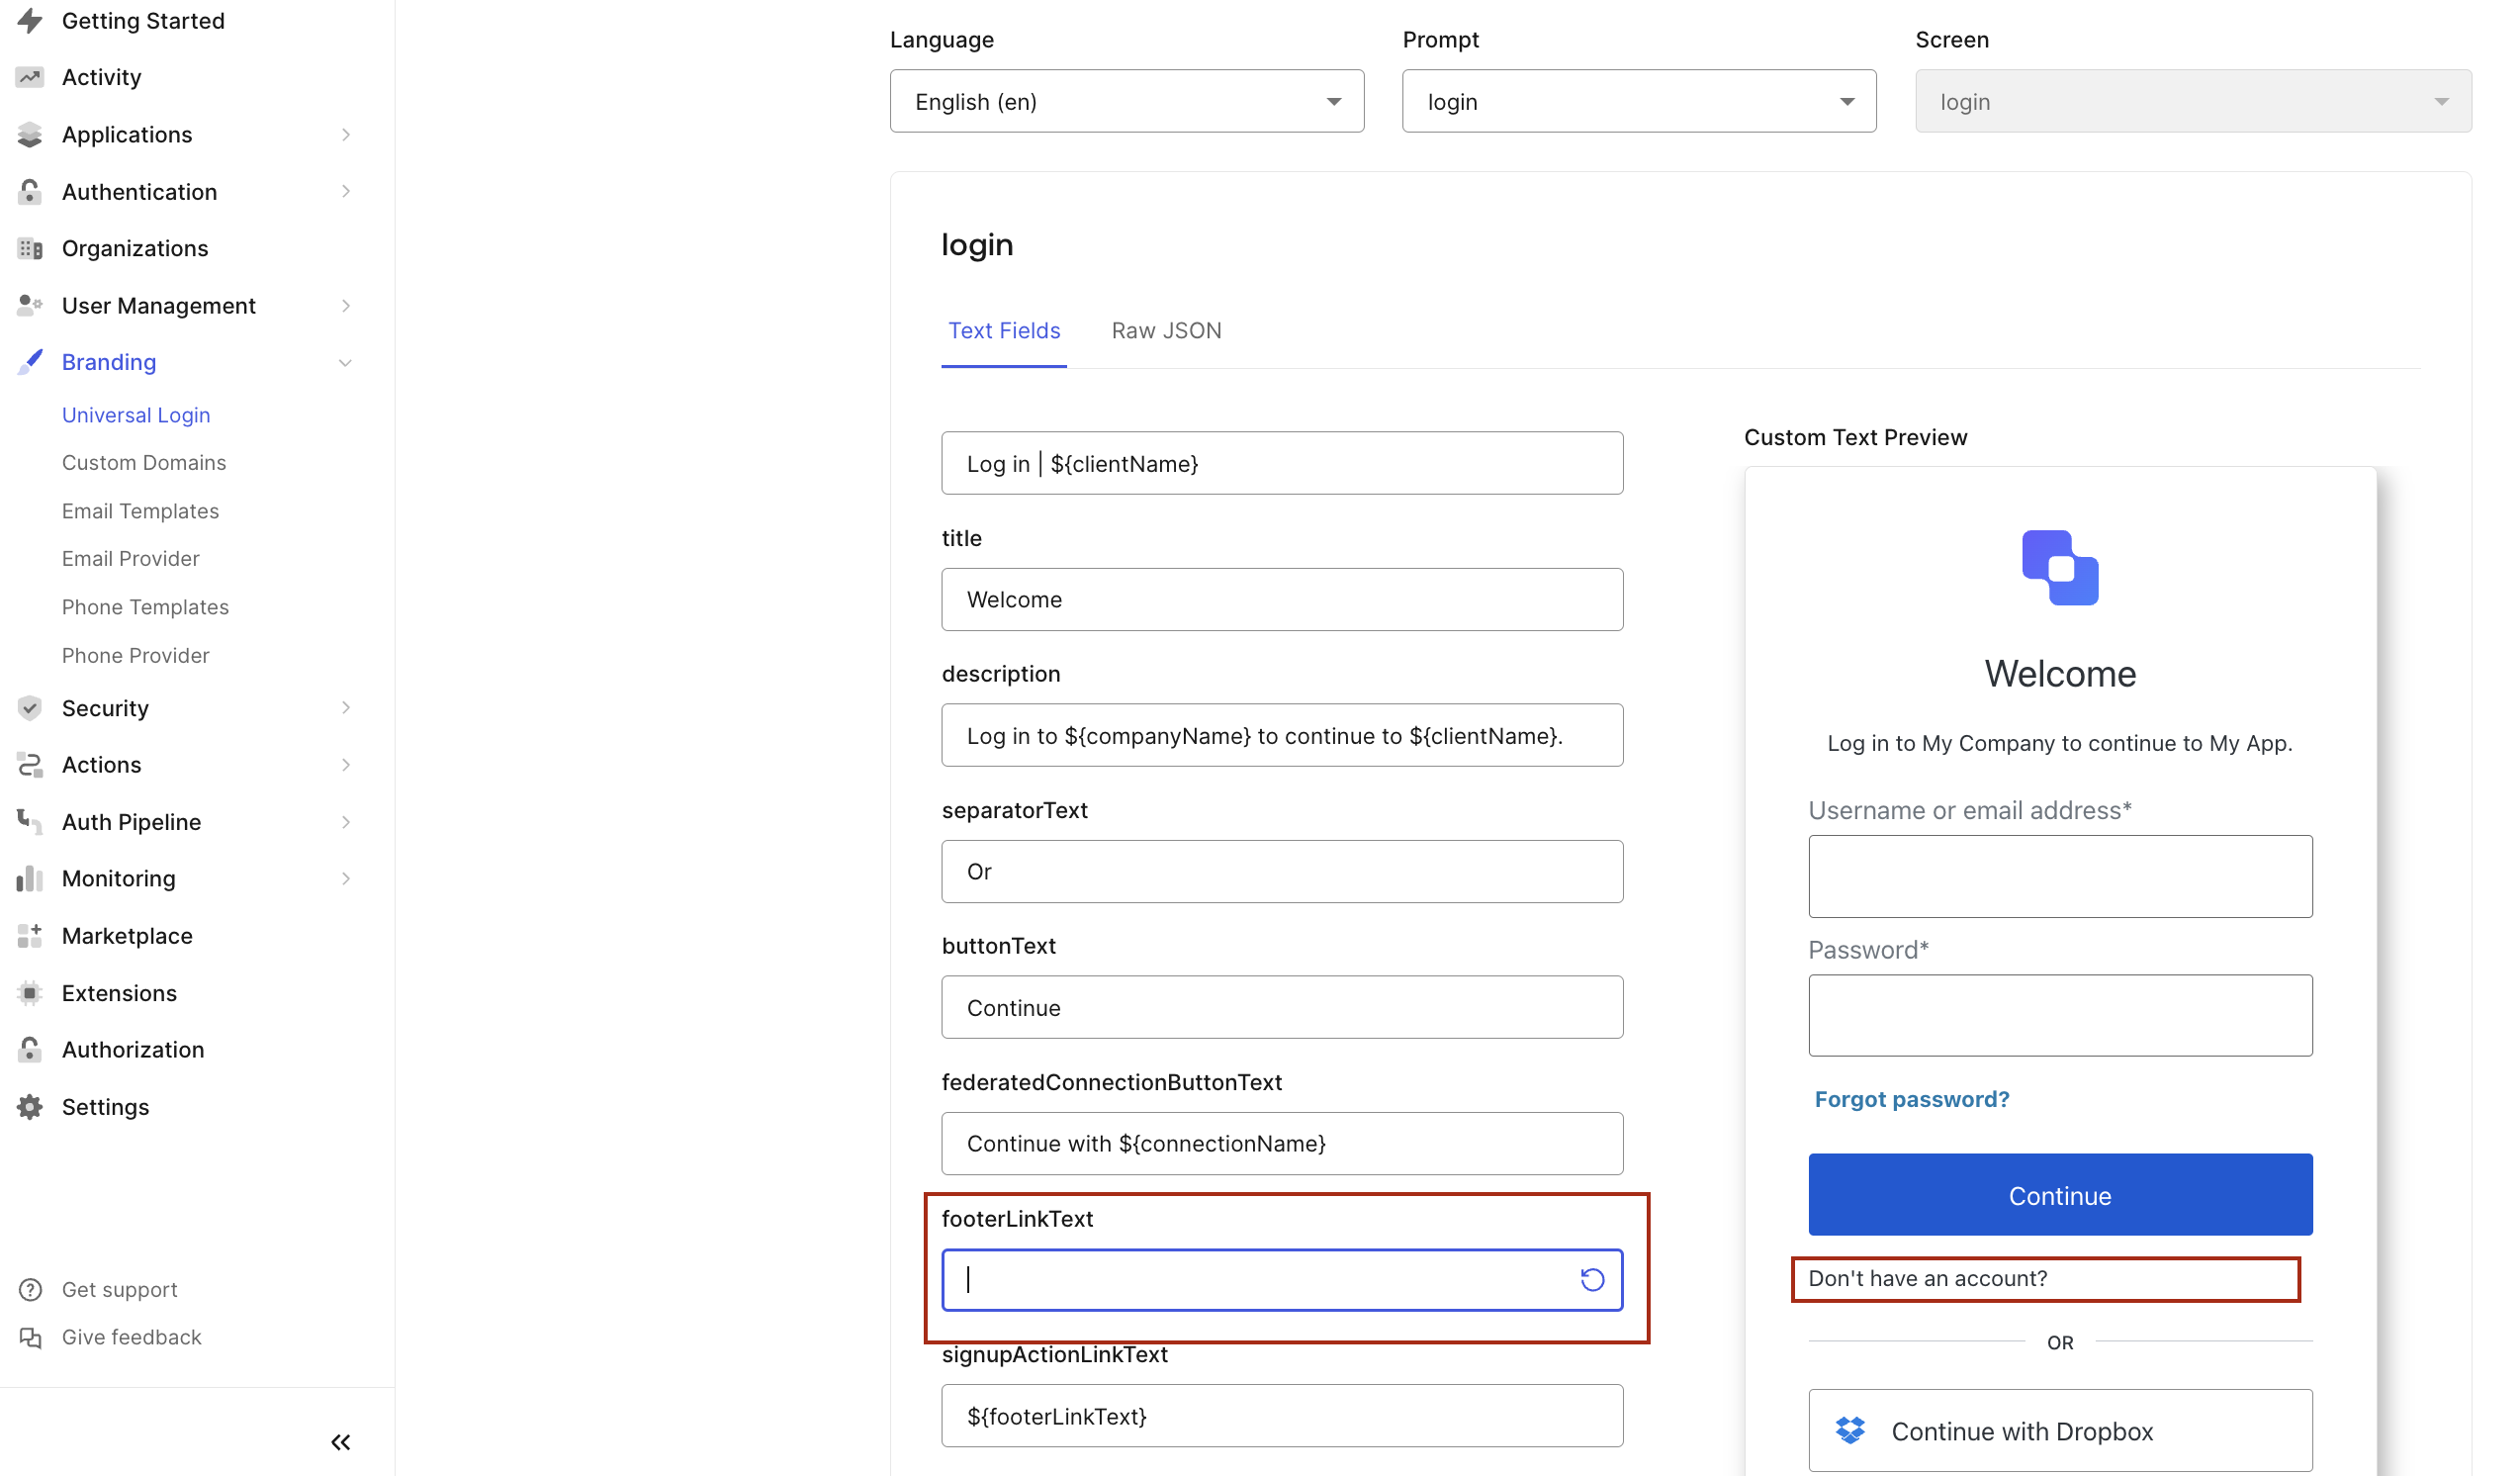Expand the Auth Pipeline menu chevron
Image resolution: width=2520 pixels, height=1476 pixels.
(x=346, y=822)
